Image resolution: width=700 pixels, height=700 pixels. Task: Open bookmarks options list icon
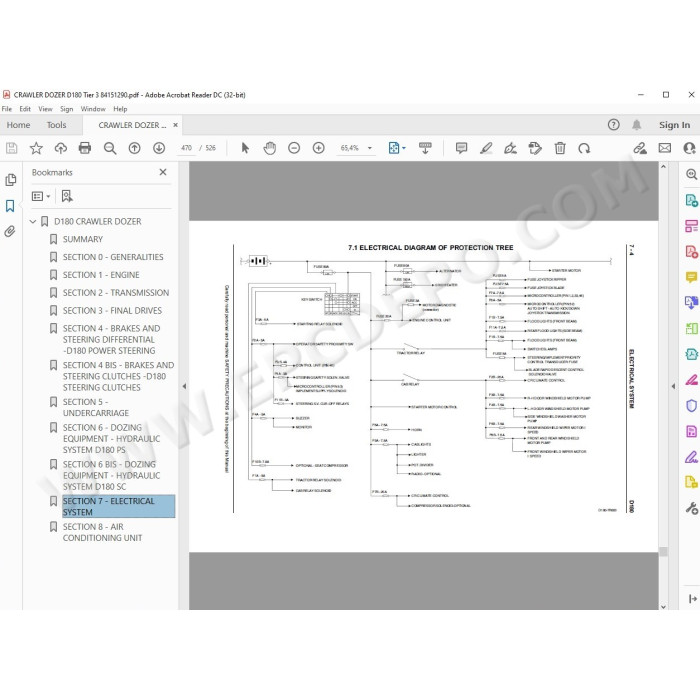click(x=41, y=196)
